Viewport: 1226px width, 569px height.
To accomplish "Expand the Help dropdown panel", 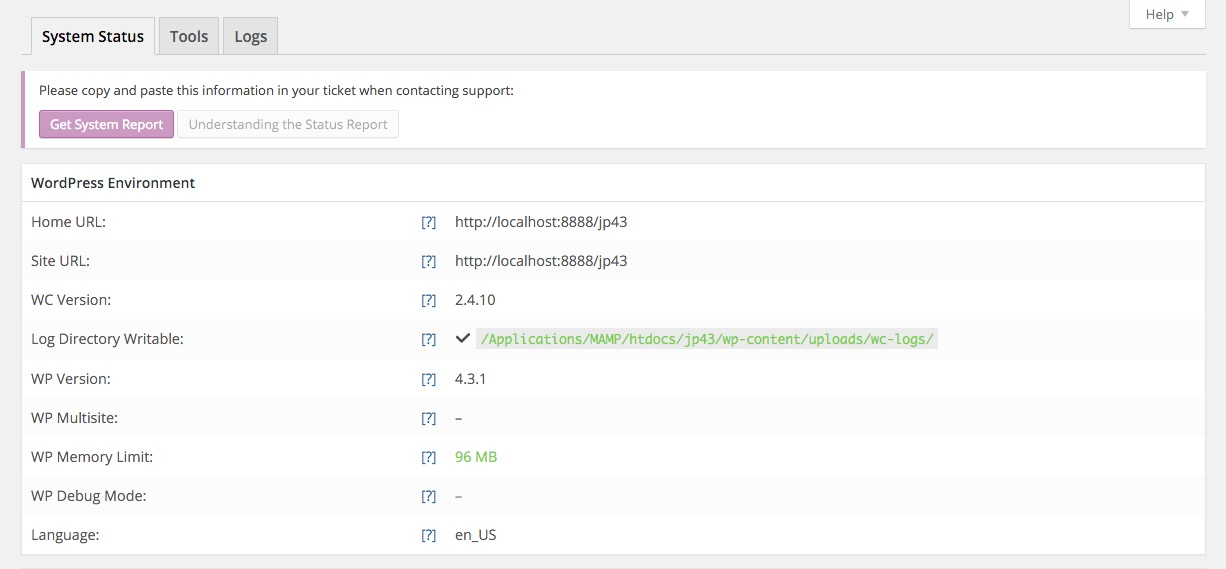I will pos(1167,14).
